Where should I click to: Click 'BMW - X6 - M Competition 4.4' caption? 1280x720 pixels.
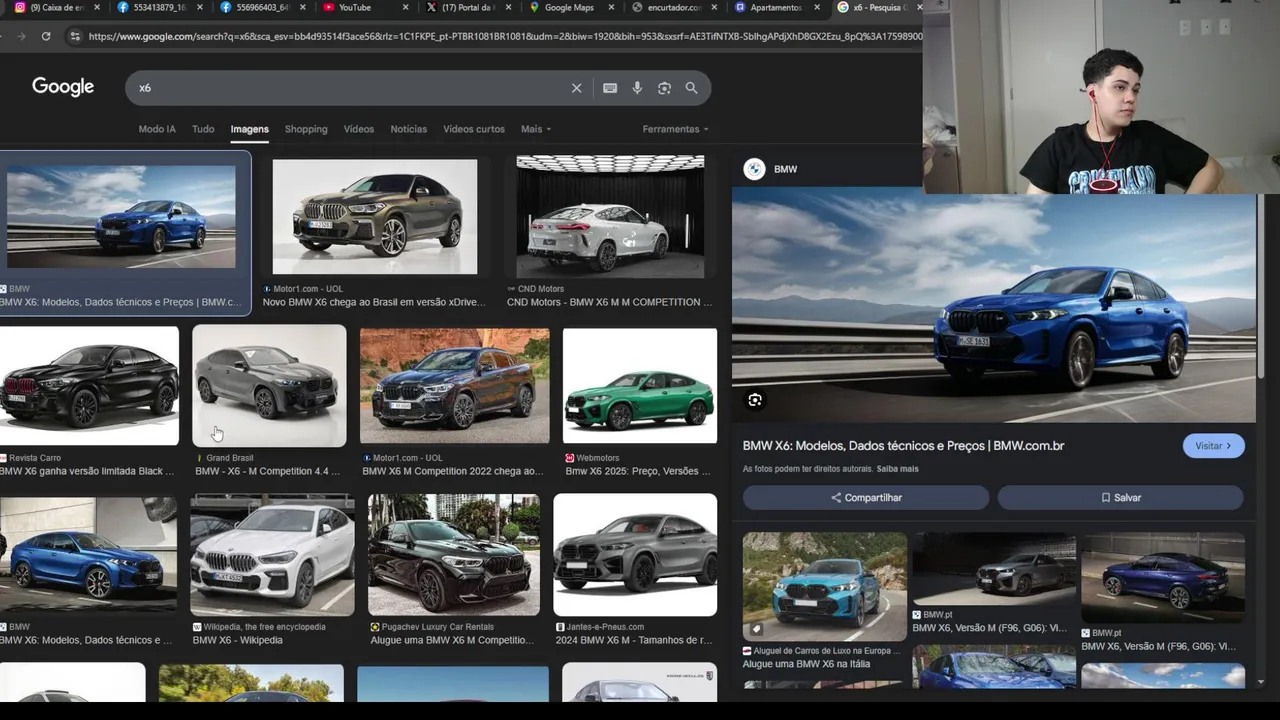coord(267,471)
